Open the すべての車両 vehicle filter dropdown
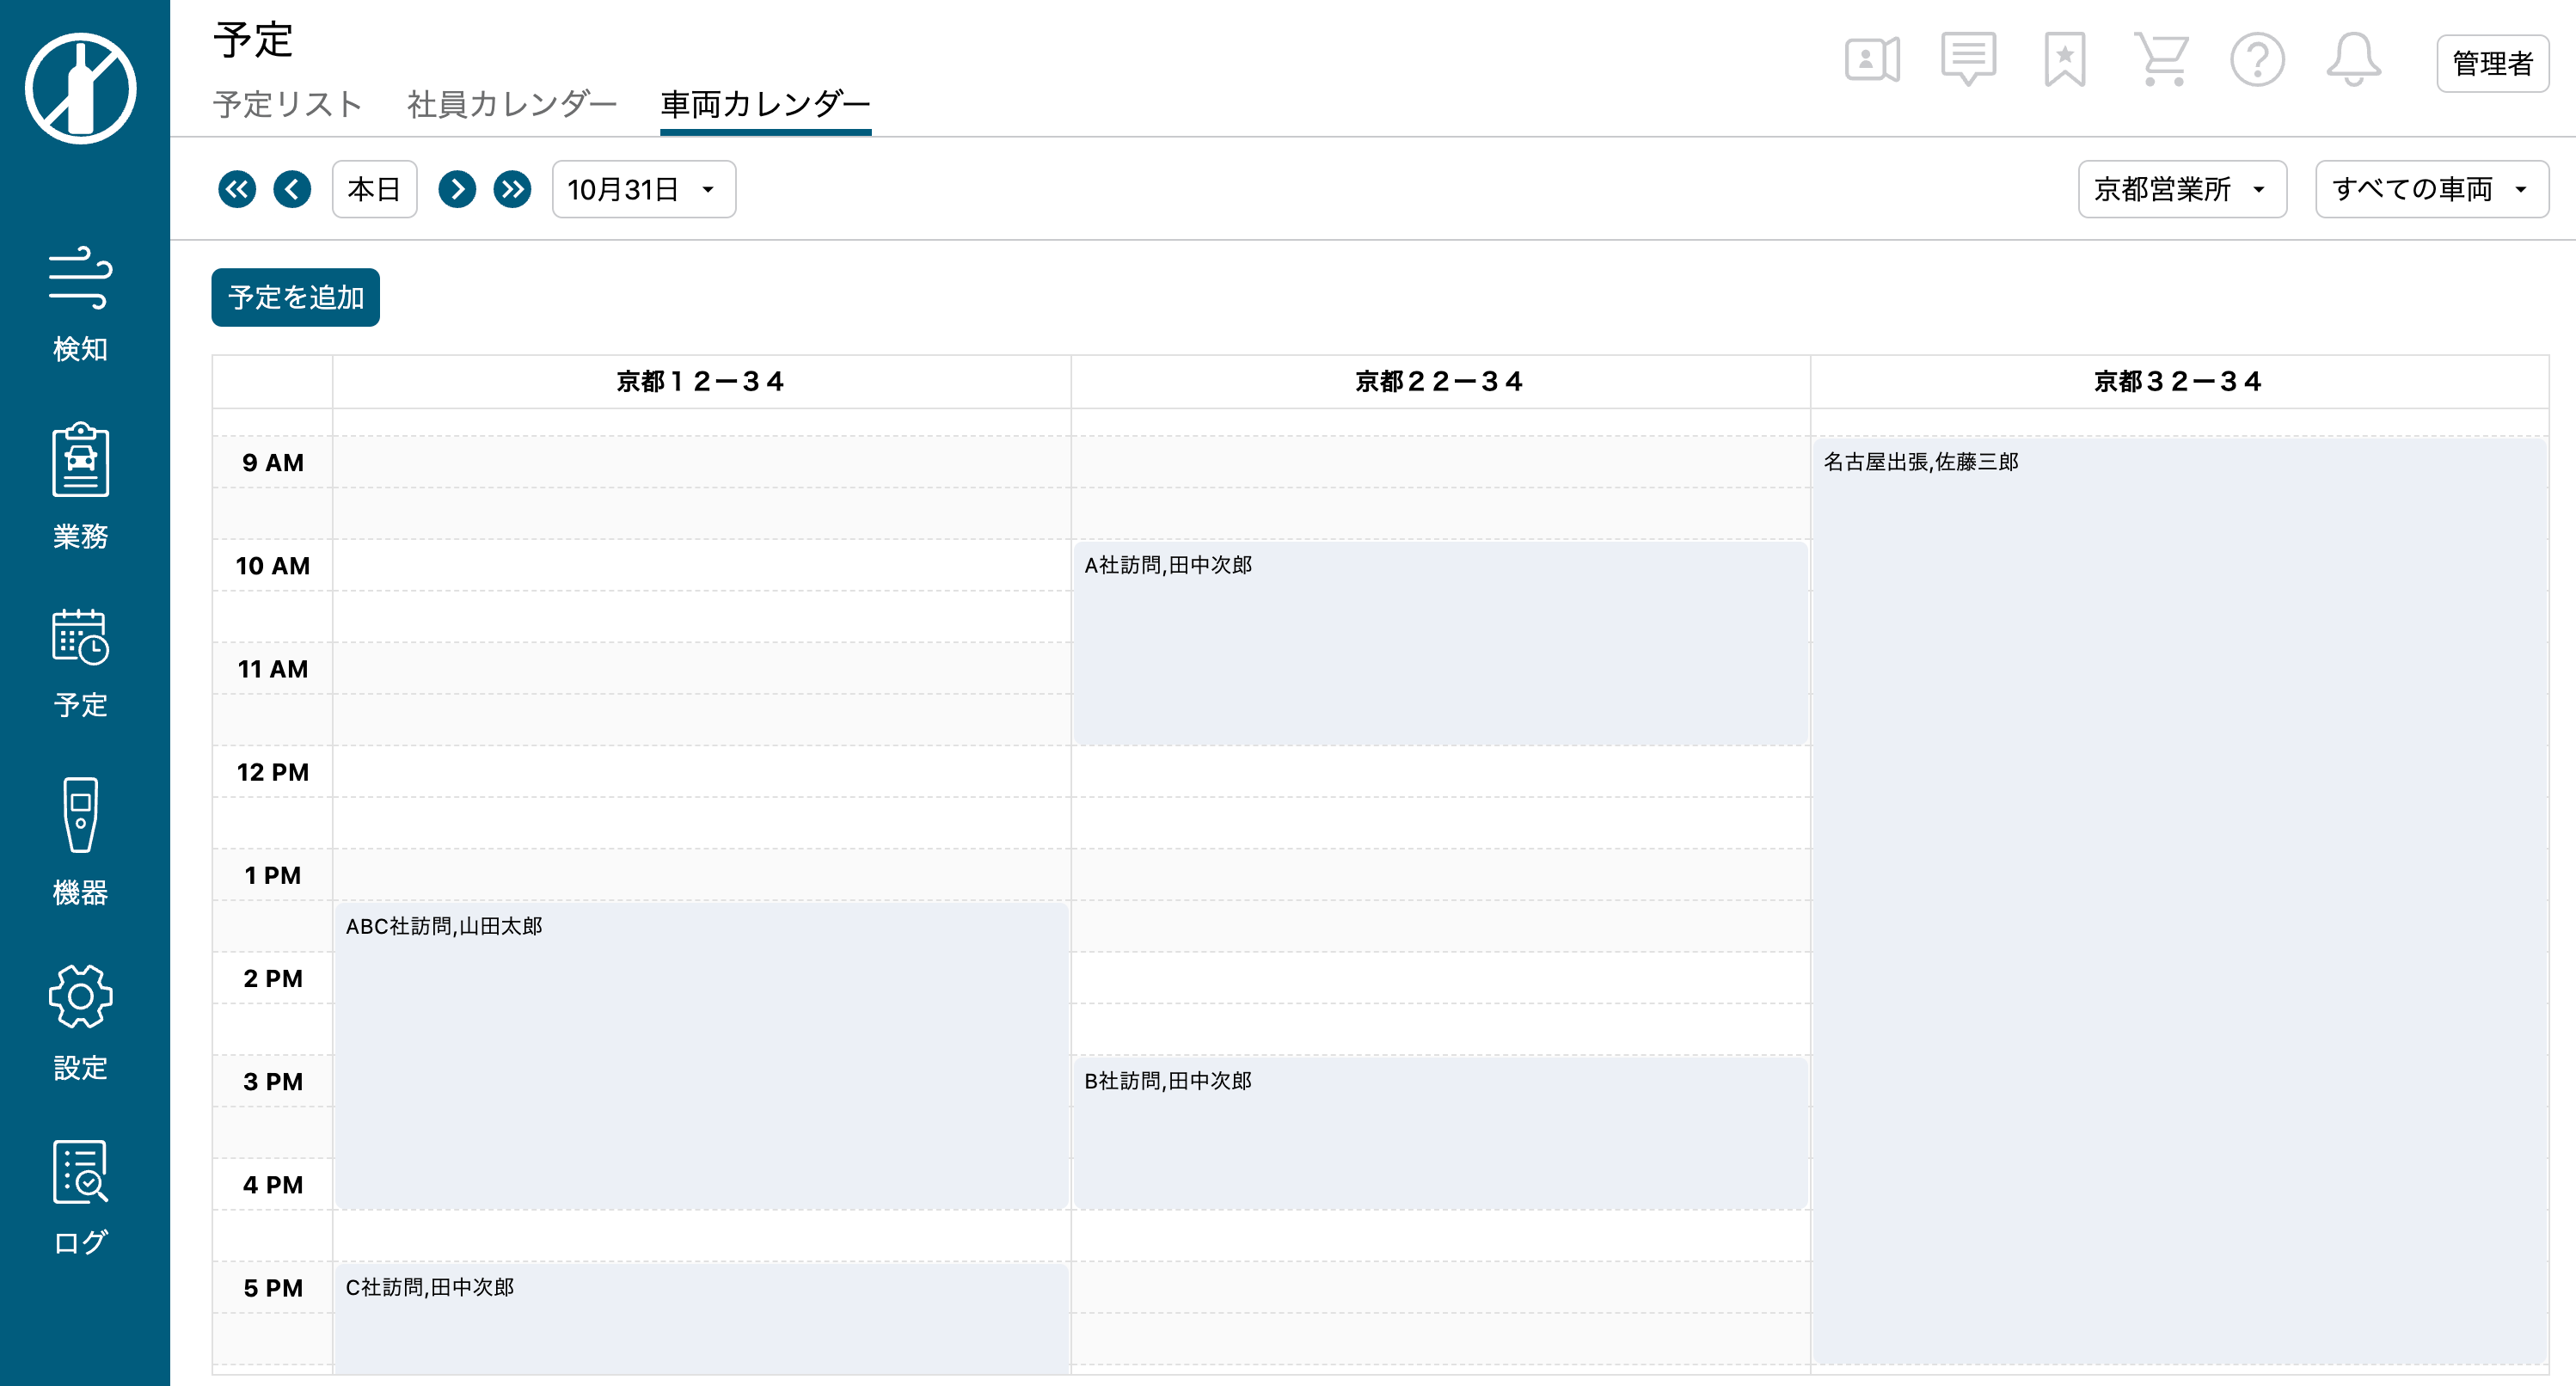The height and width of the screenshot is (1386, 2576). pos(2431,189)
